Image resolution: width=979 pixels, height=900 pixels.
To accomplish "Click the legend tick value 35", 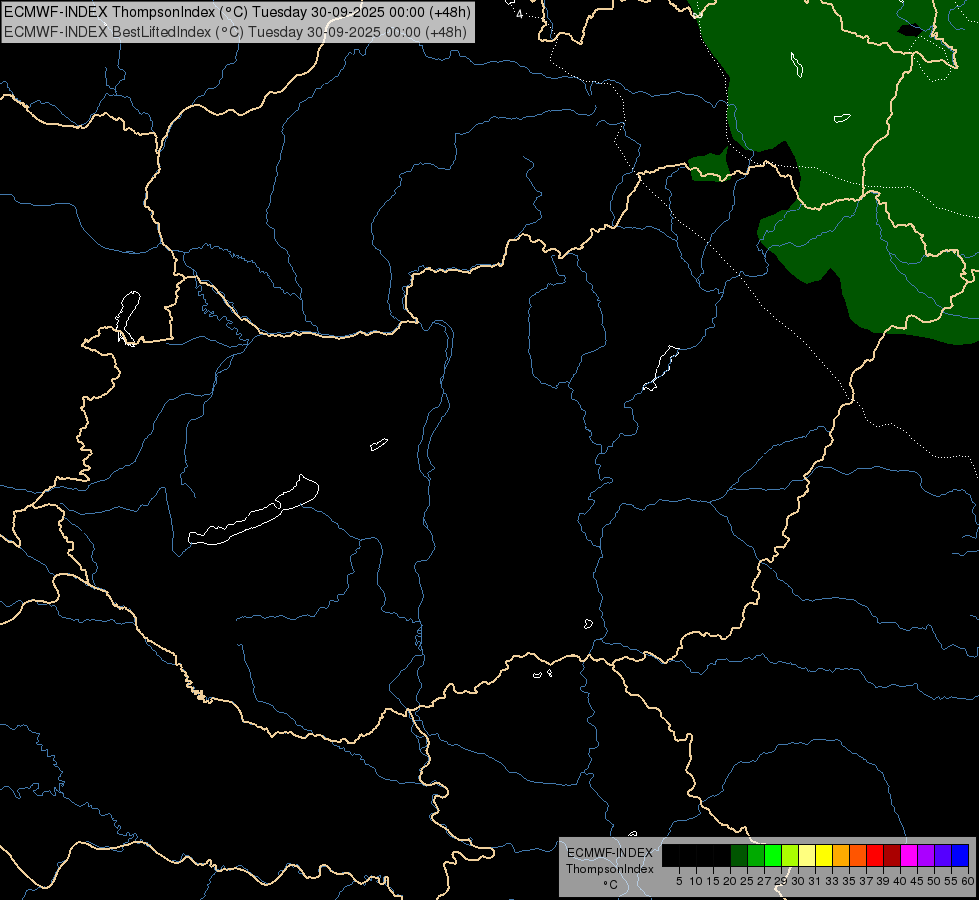I will 849,881.
